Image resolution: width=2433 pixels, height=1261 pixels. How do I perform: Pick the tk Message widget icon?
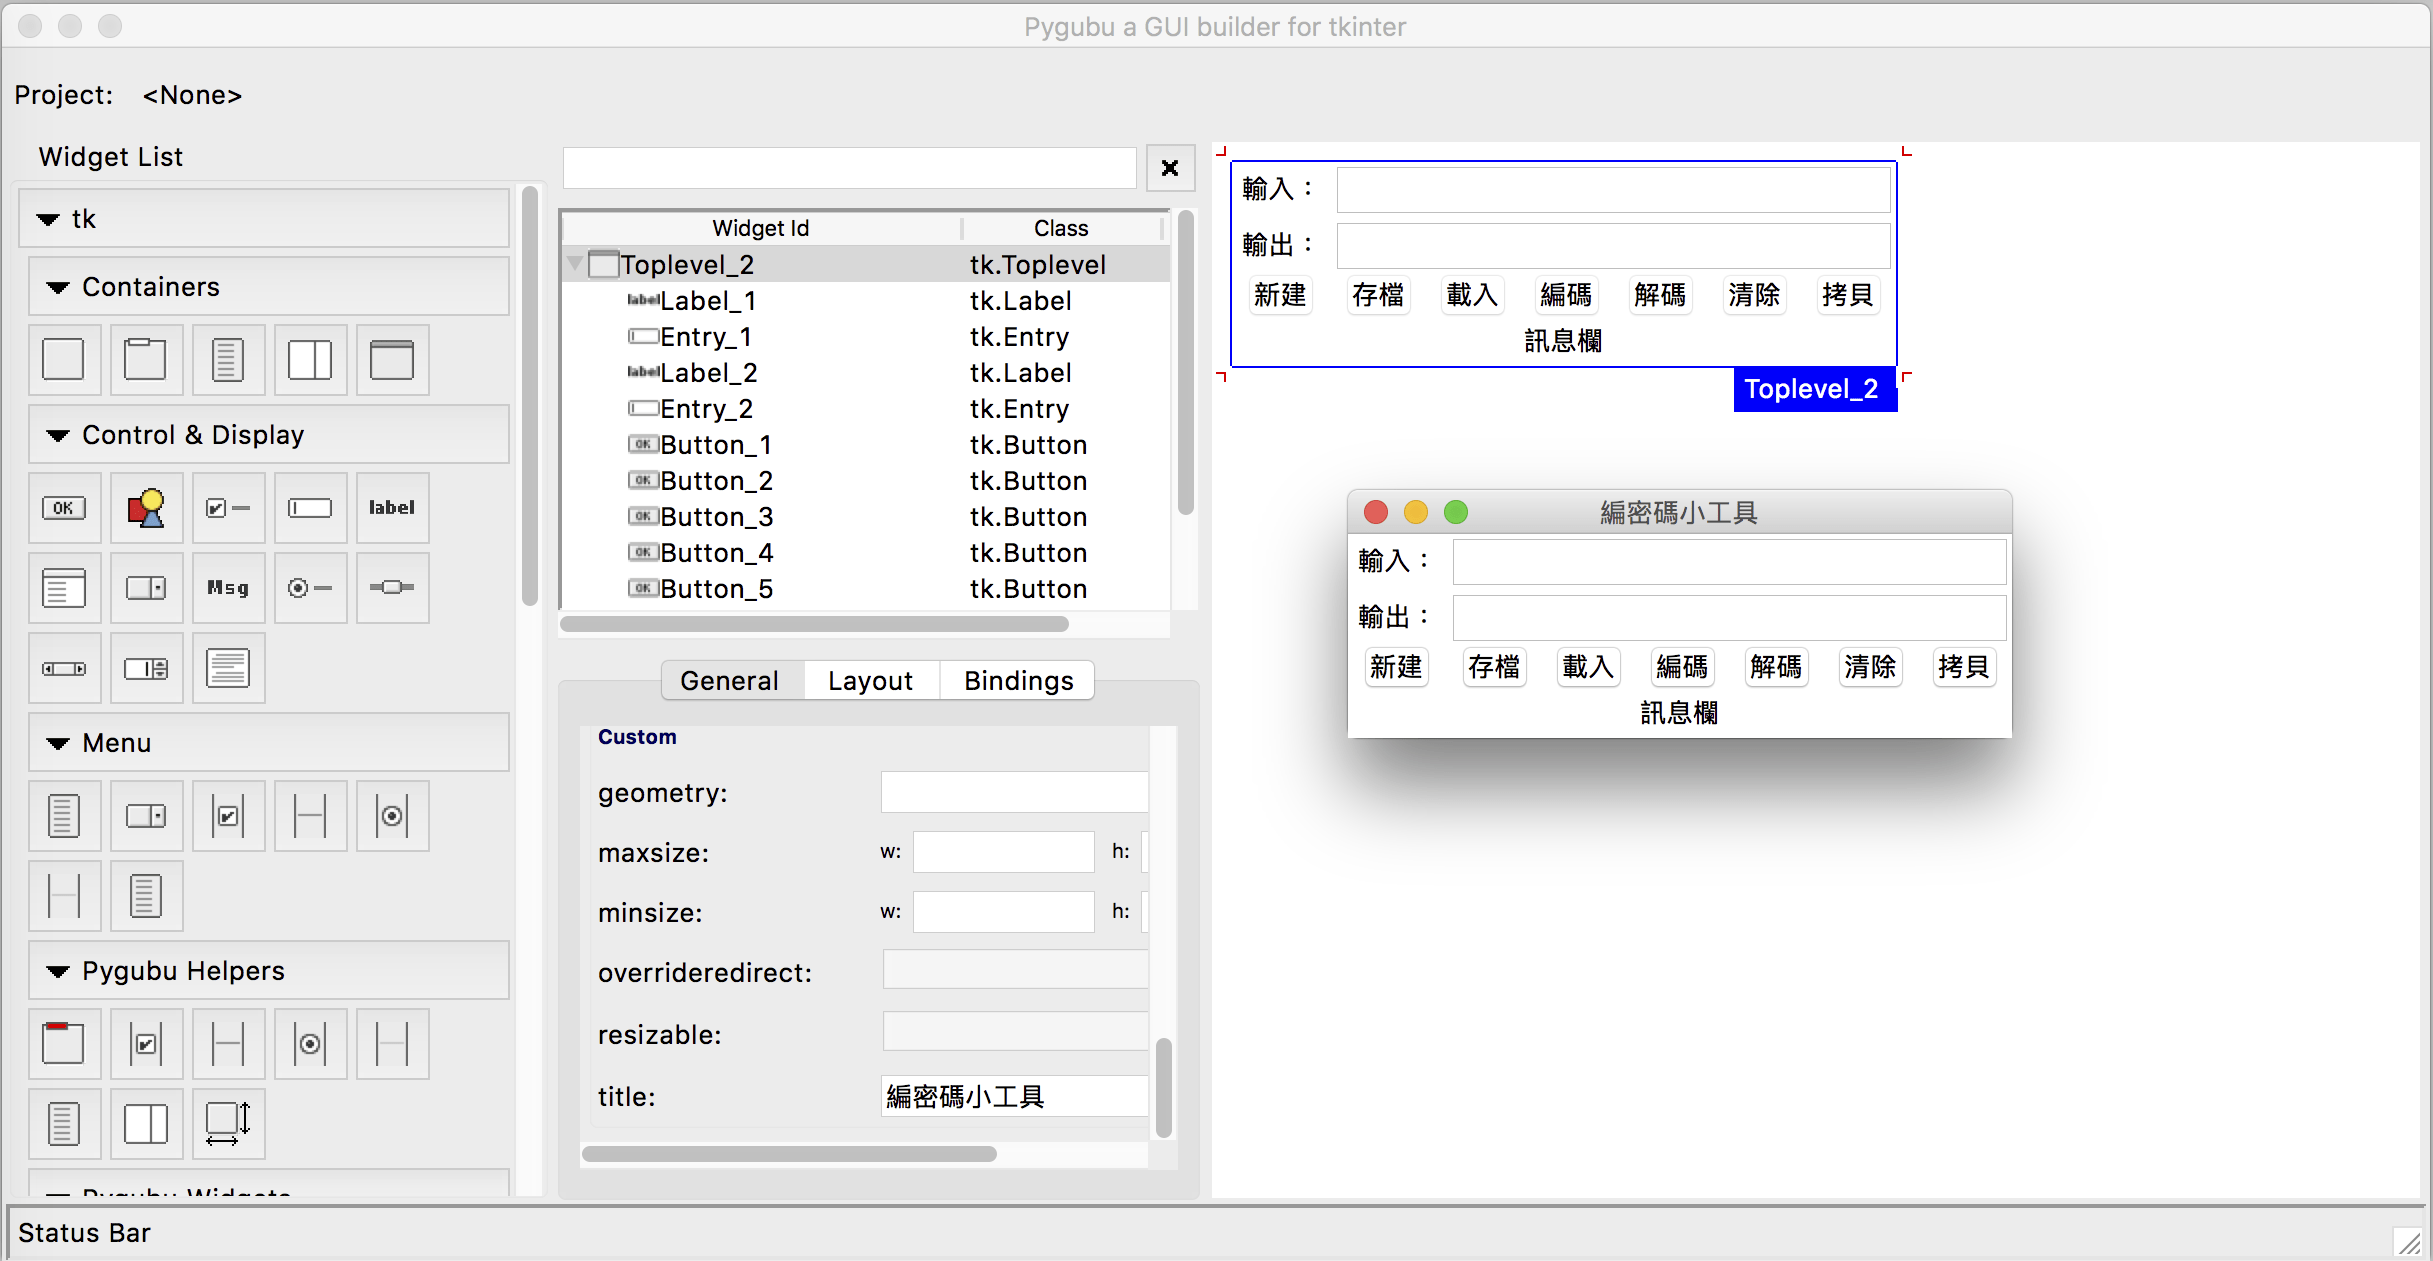pyautogui.click(x=228, y=588)
